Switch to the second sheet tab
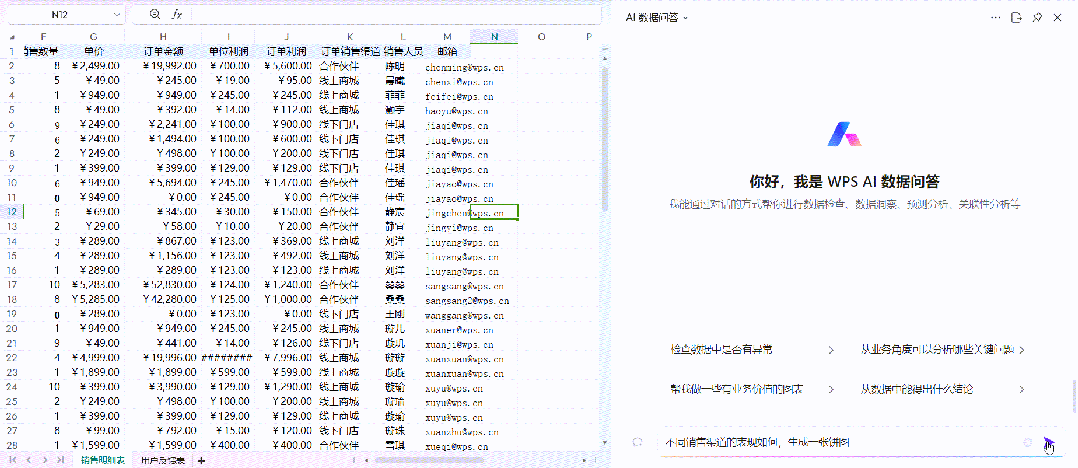This screenshot has width=1078, height=468. (163, 460)
